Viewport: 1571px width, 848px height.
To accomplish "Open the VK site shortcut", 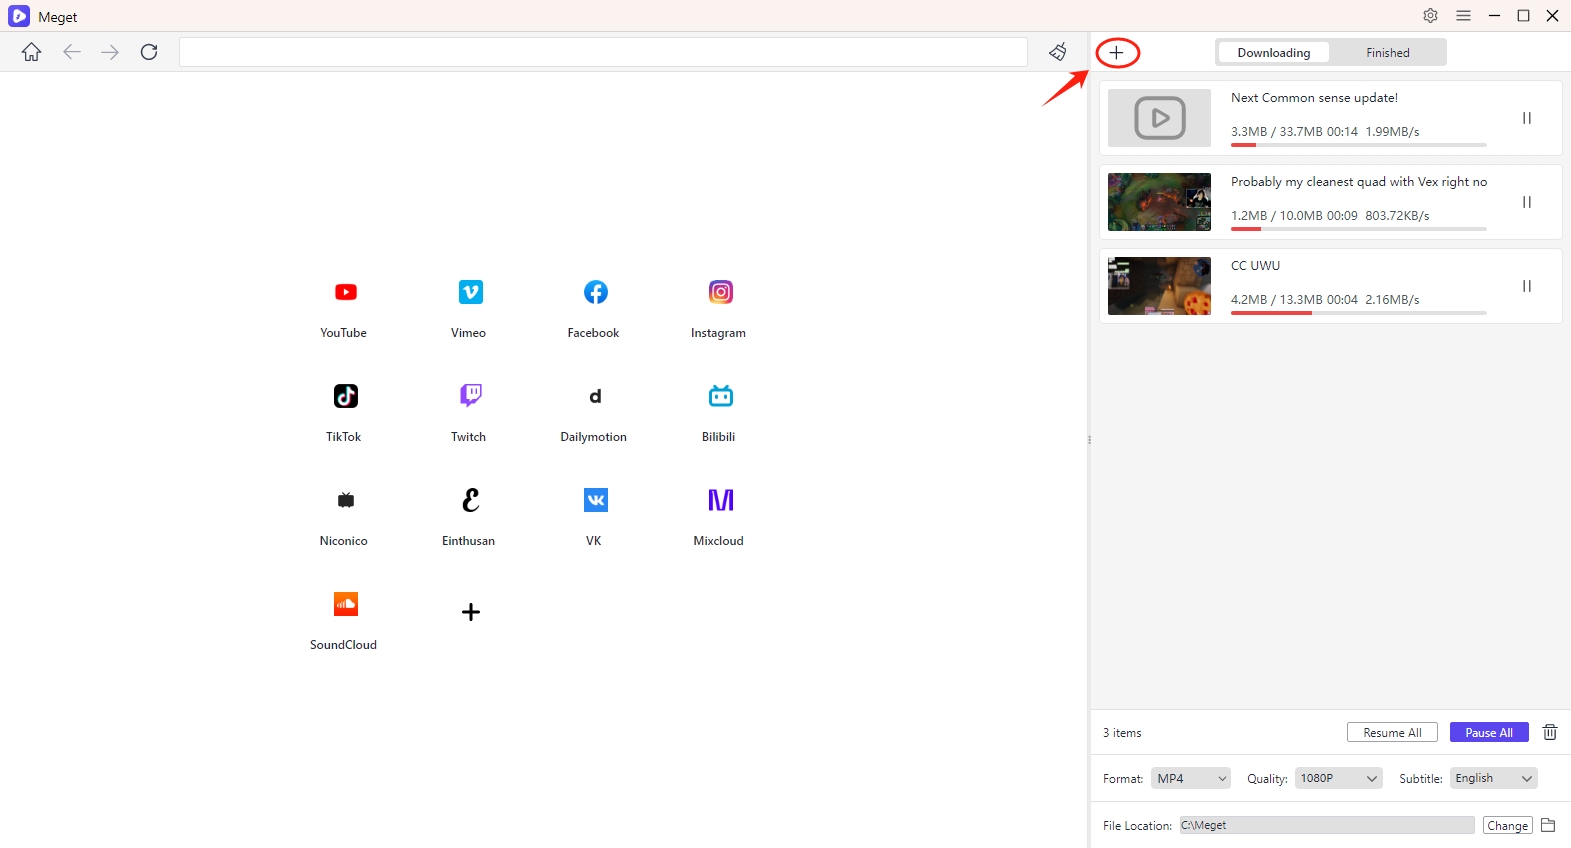I will point(595,516).
